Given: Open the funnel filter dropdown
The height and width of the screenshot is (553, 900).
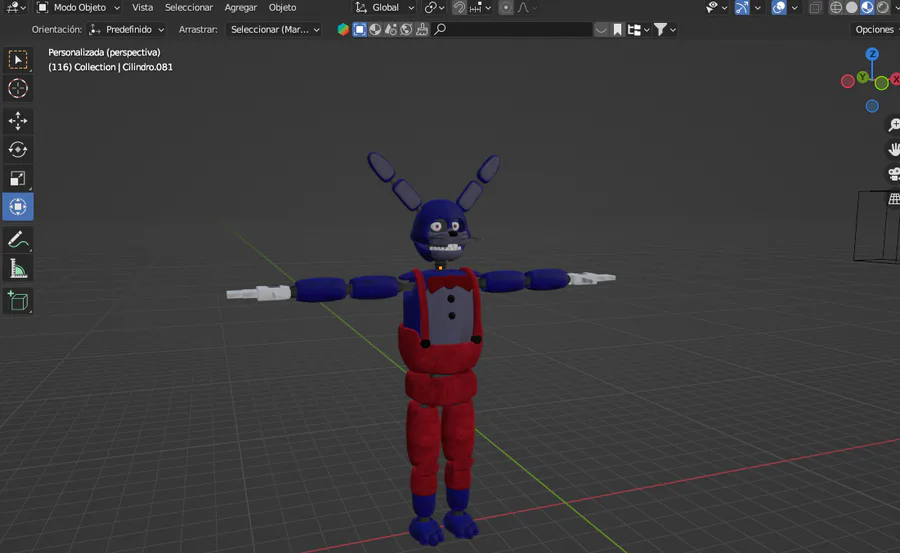Looking at the screenshot, I should [x=665, y=29].
